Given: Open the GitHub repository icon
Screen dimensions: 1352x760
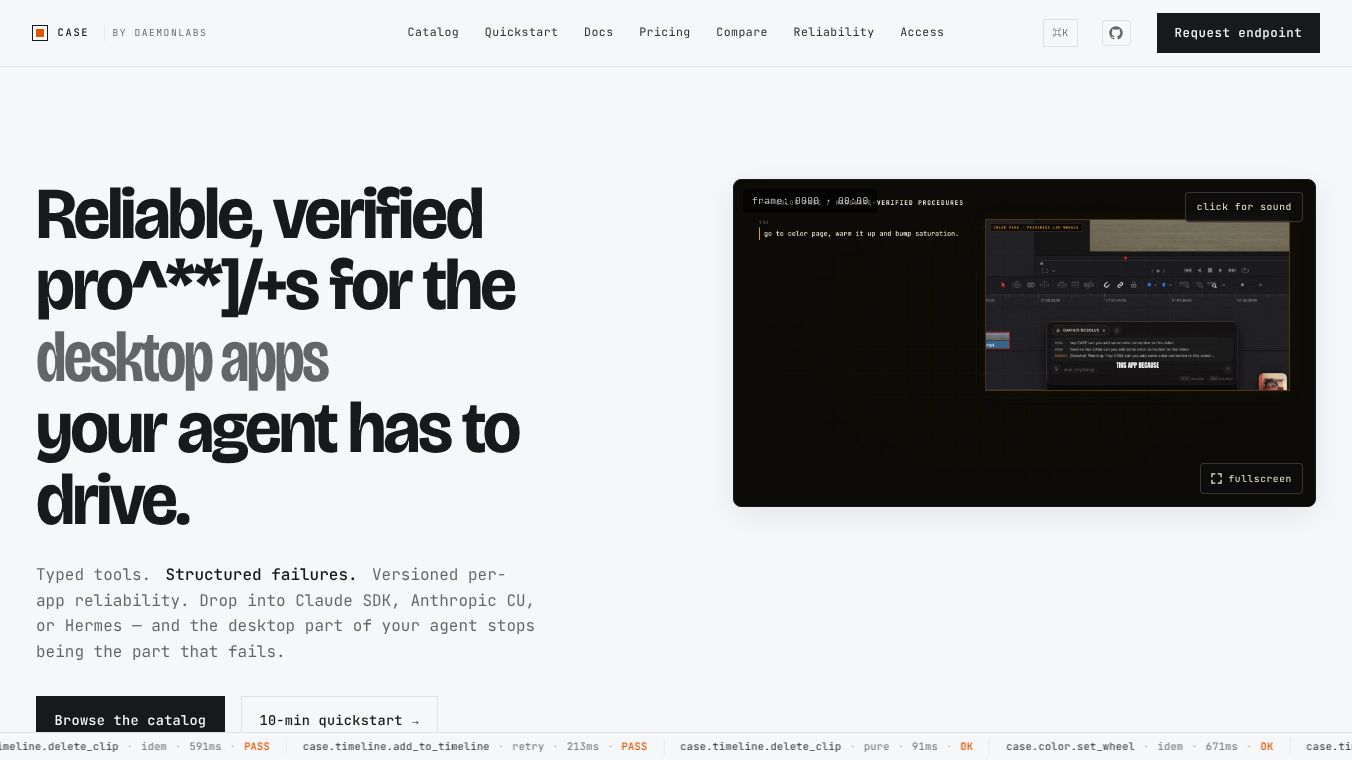Looking at the screenshot, I should pos(1116,33).
